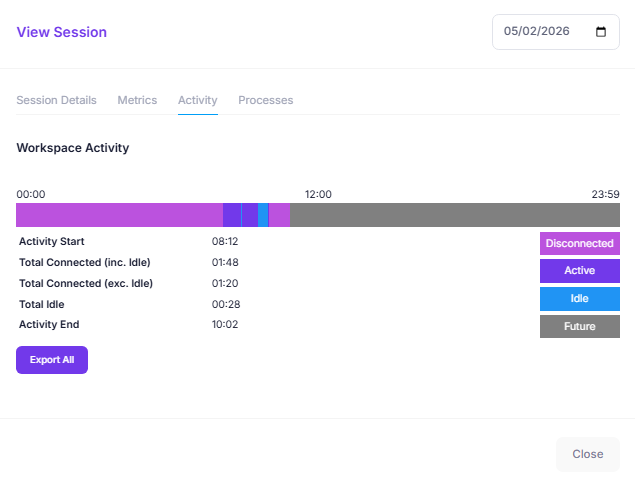The height and width of the screenshot is (484, 635).
Task: Click the first violet active segment in timeline
Action: pyautogui.click(x=231, y=215)
